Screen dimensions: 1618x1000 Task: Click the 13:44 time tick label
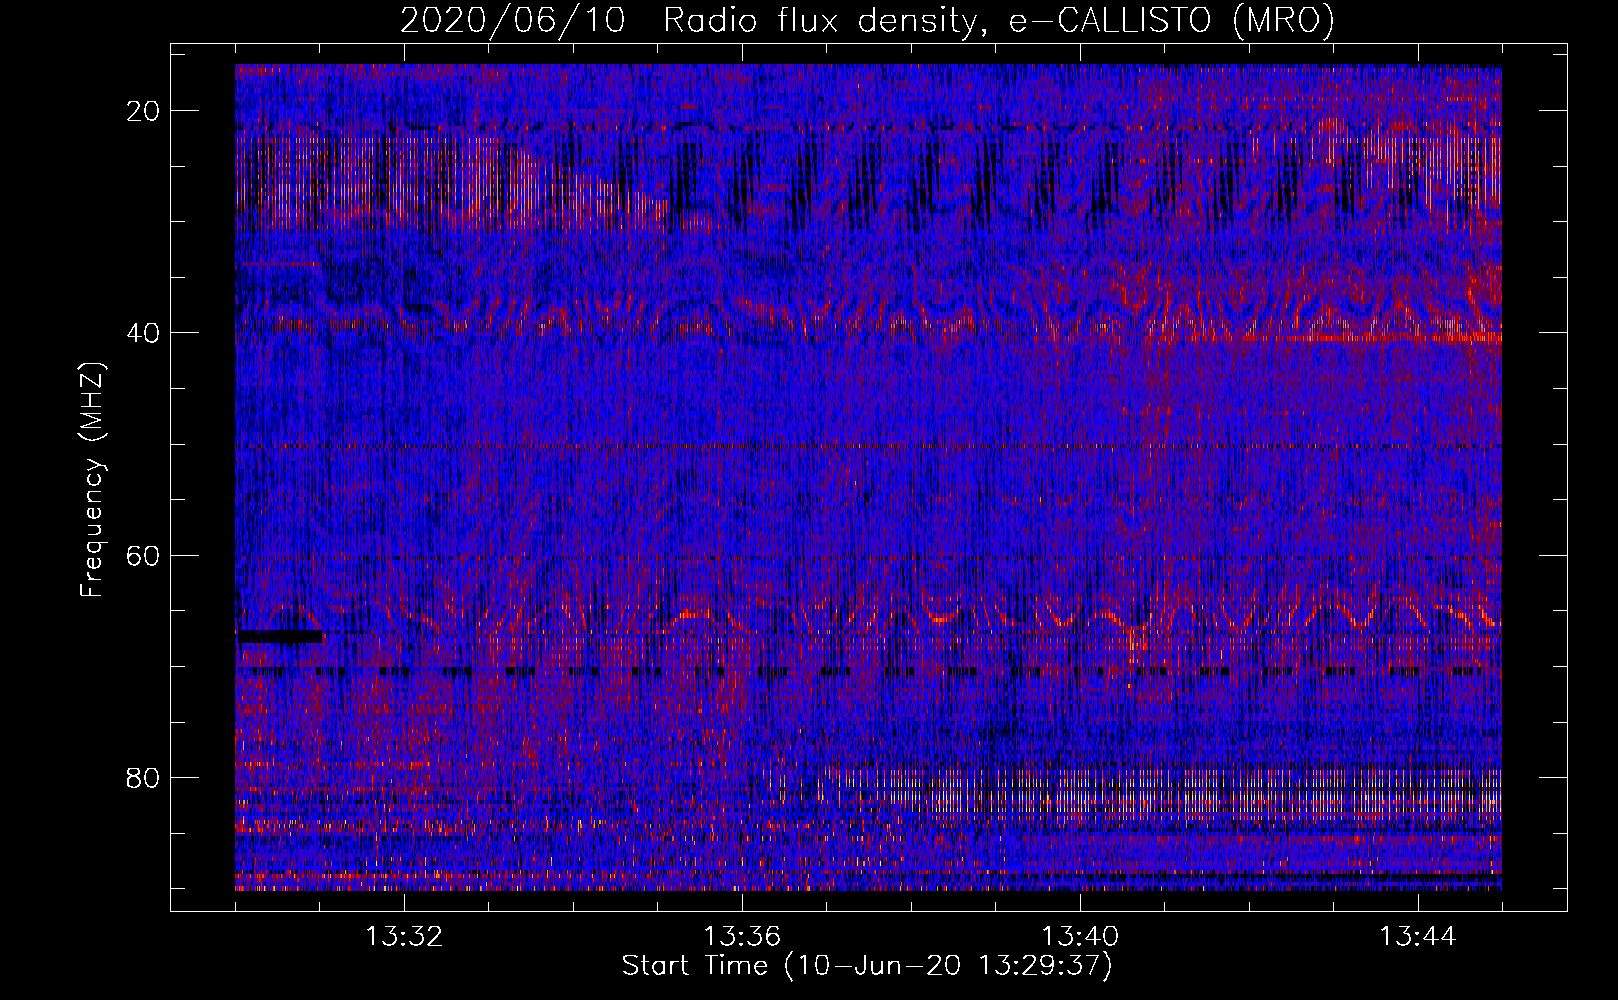coord(1418,937)
